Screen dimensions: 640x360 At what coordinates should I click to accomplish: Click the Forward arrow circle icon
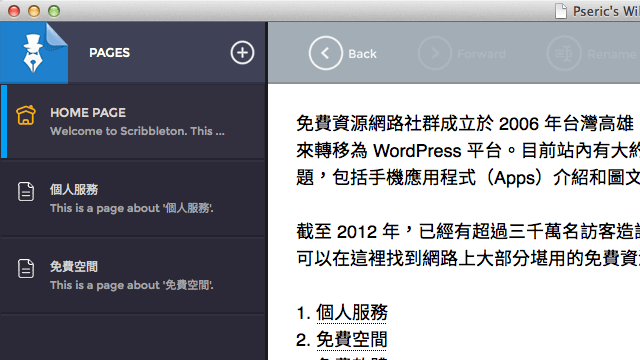click(435, 53)
